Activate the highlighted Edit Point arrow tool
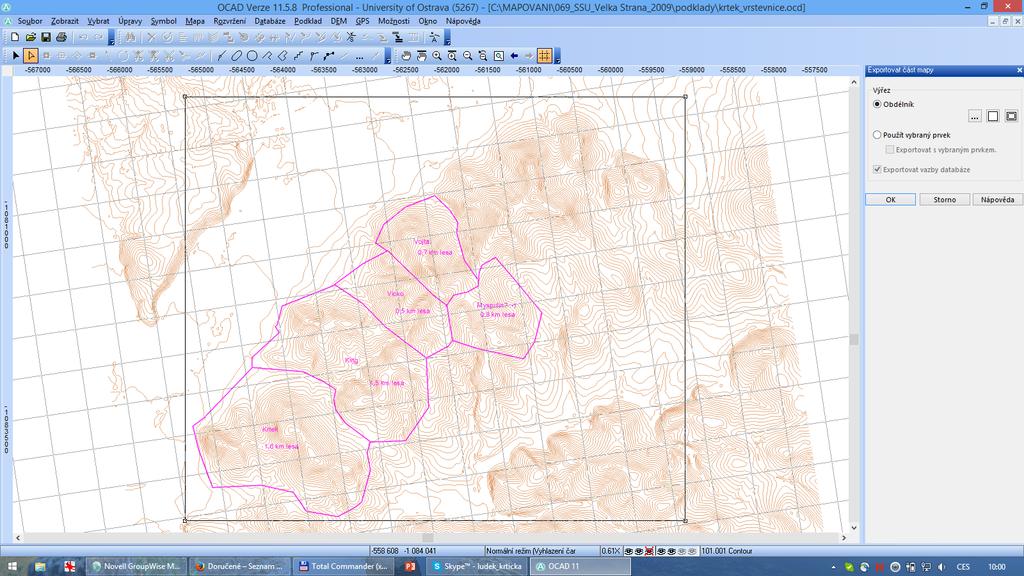Image resolution: width=1024 pixels, height=576 pixels. [x=31, y=56]
